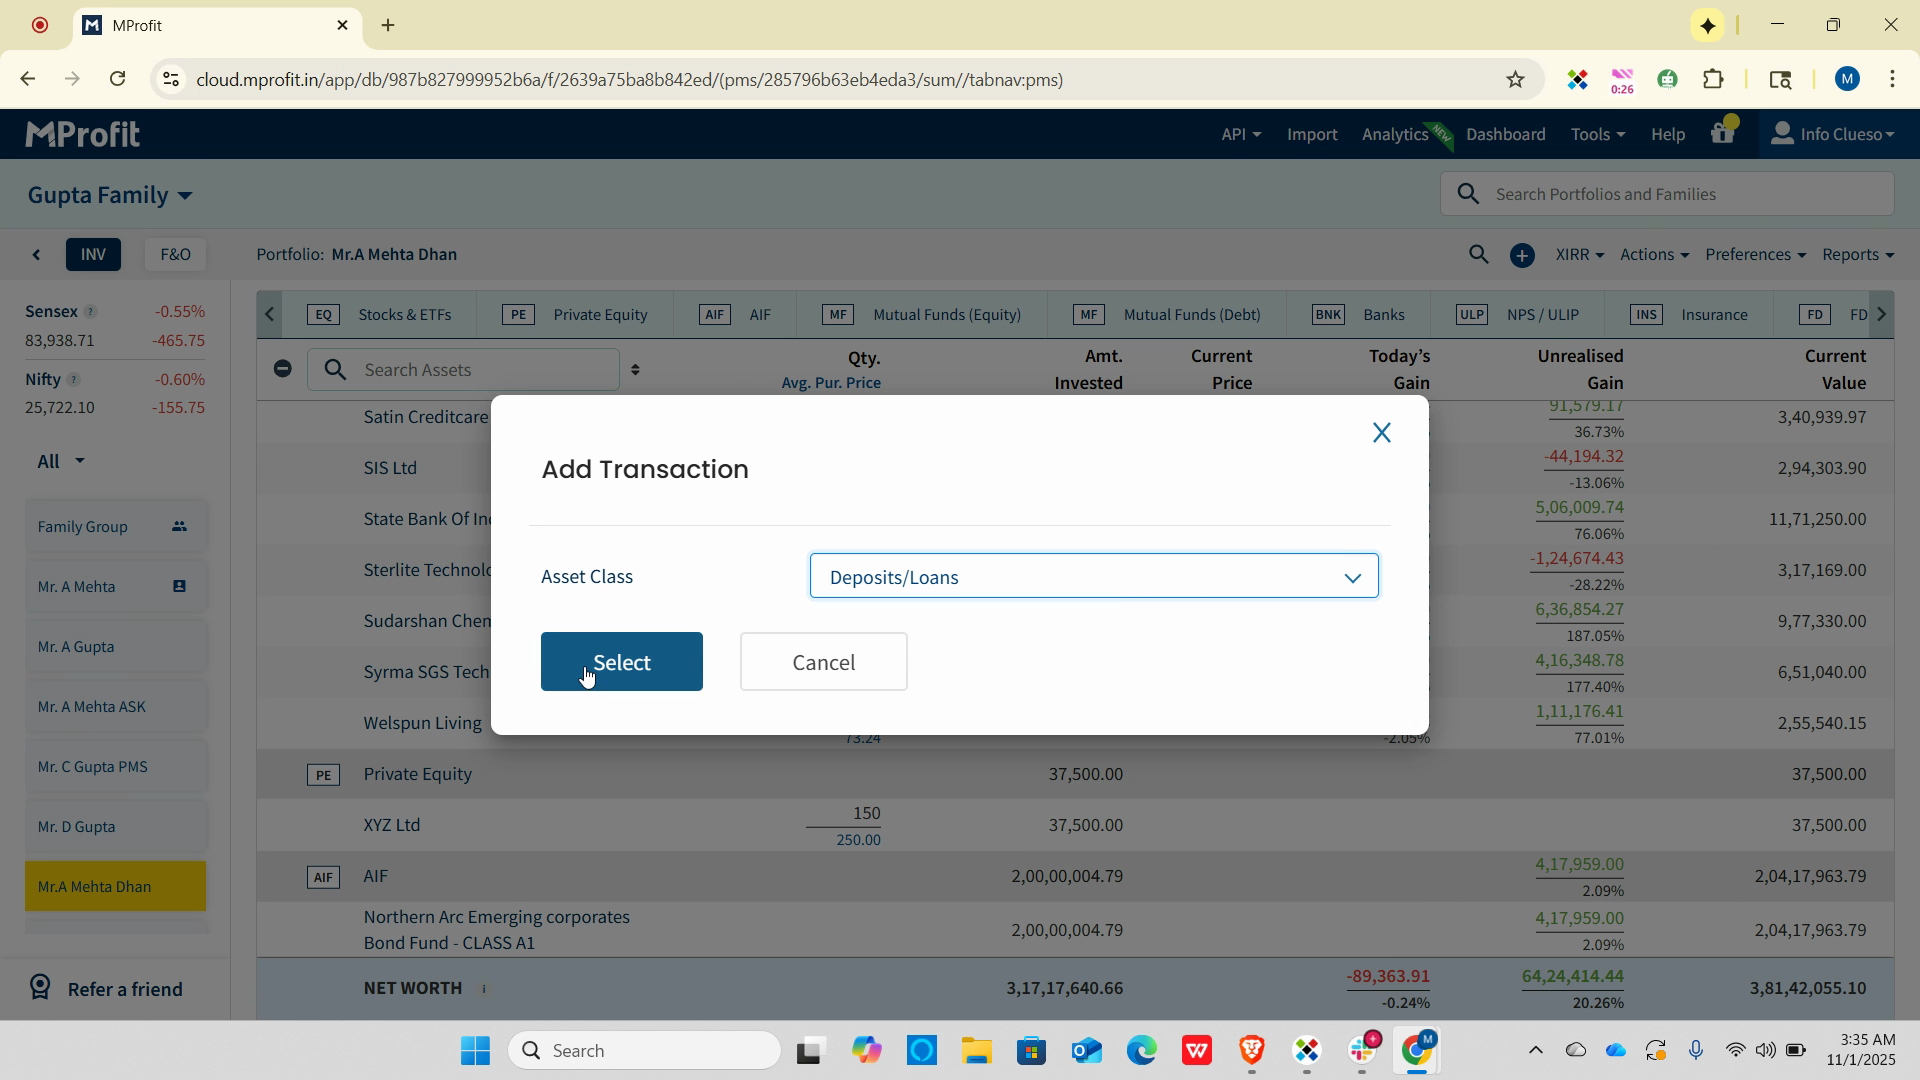Click the magnifier icon next to XIRR
Screen dimensions: 1920x1080
tap(1478, 255)
